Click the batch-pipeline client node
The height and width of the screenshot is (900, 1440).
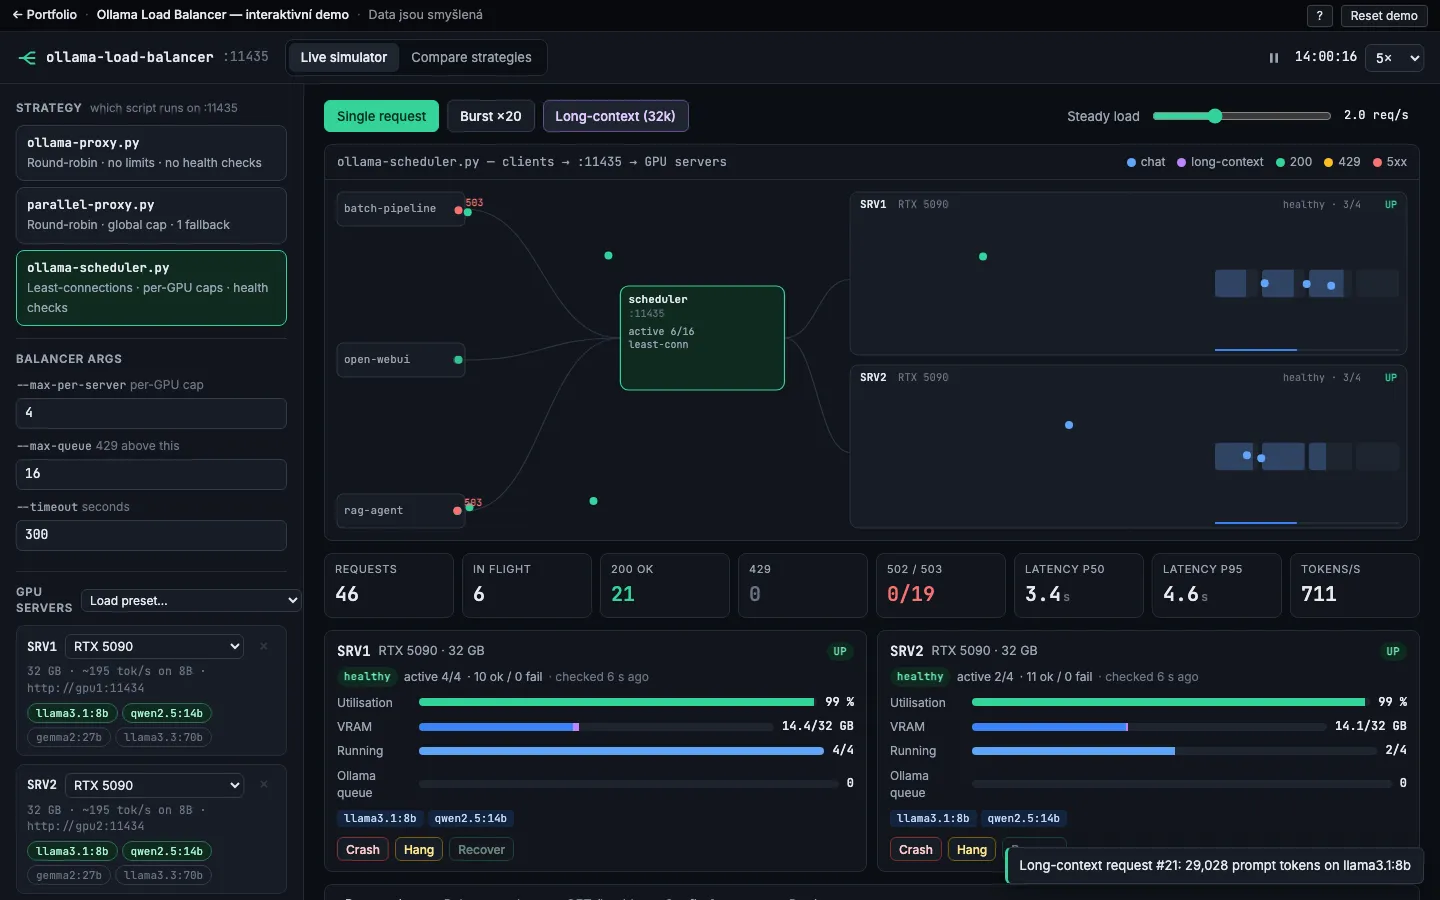400,209
